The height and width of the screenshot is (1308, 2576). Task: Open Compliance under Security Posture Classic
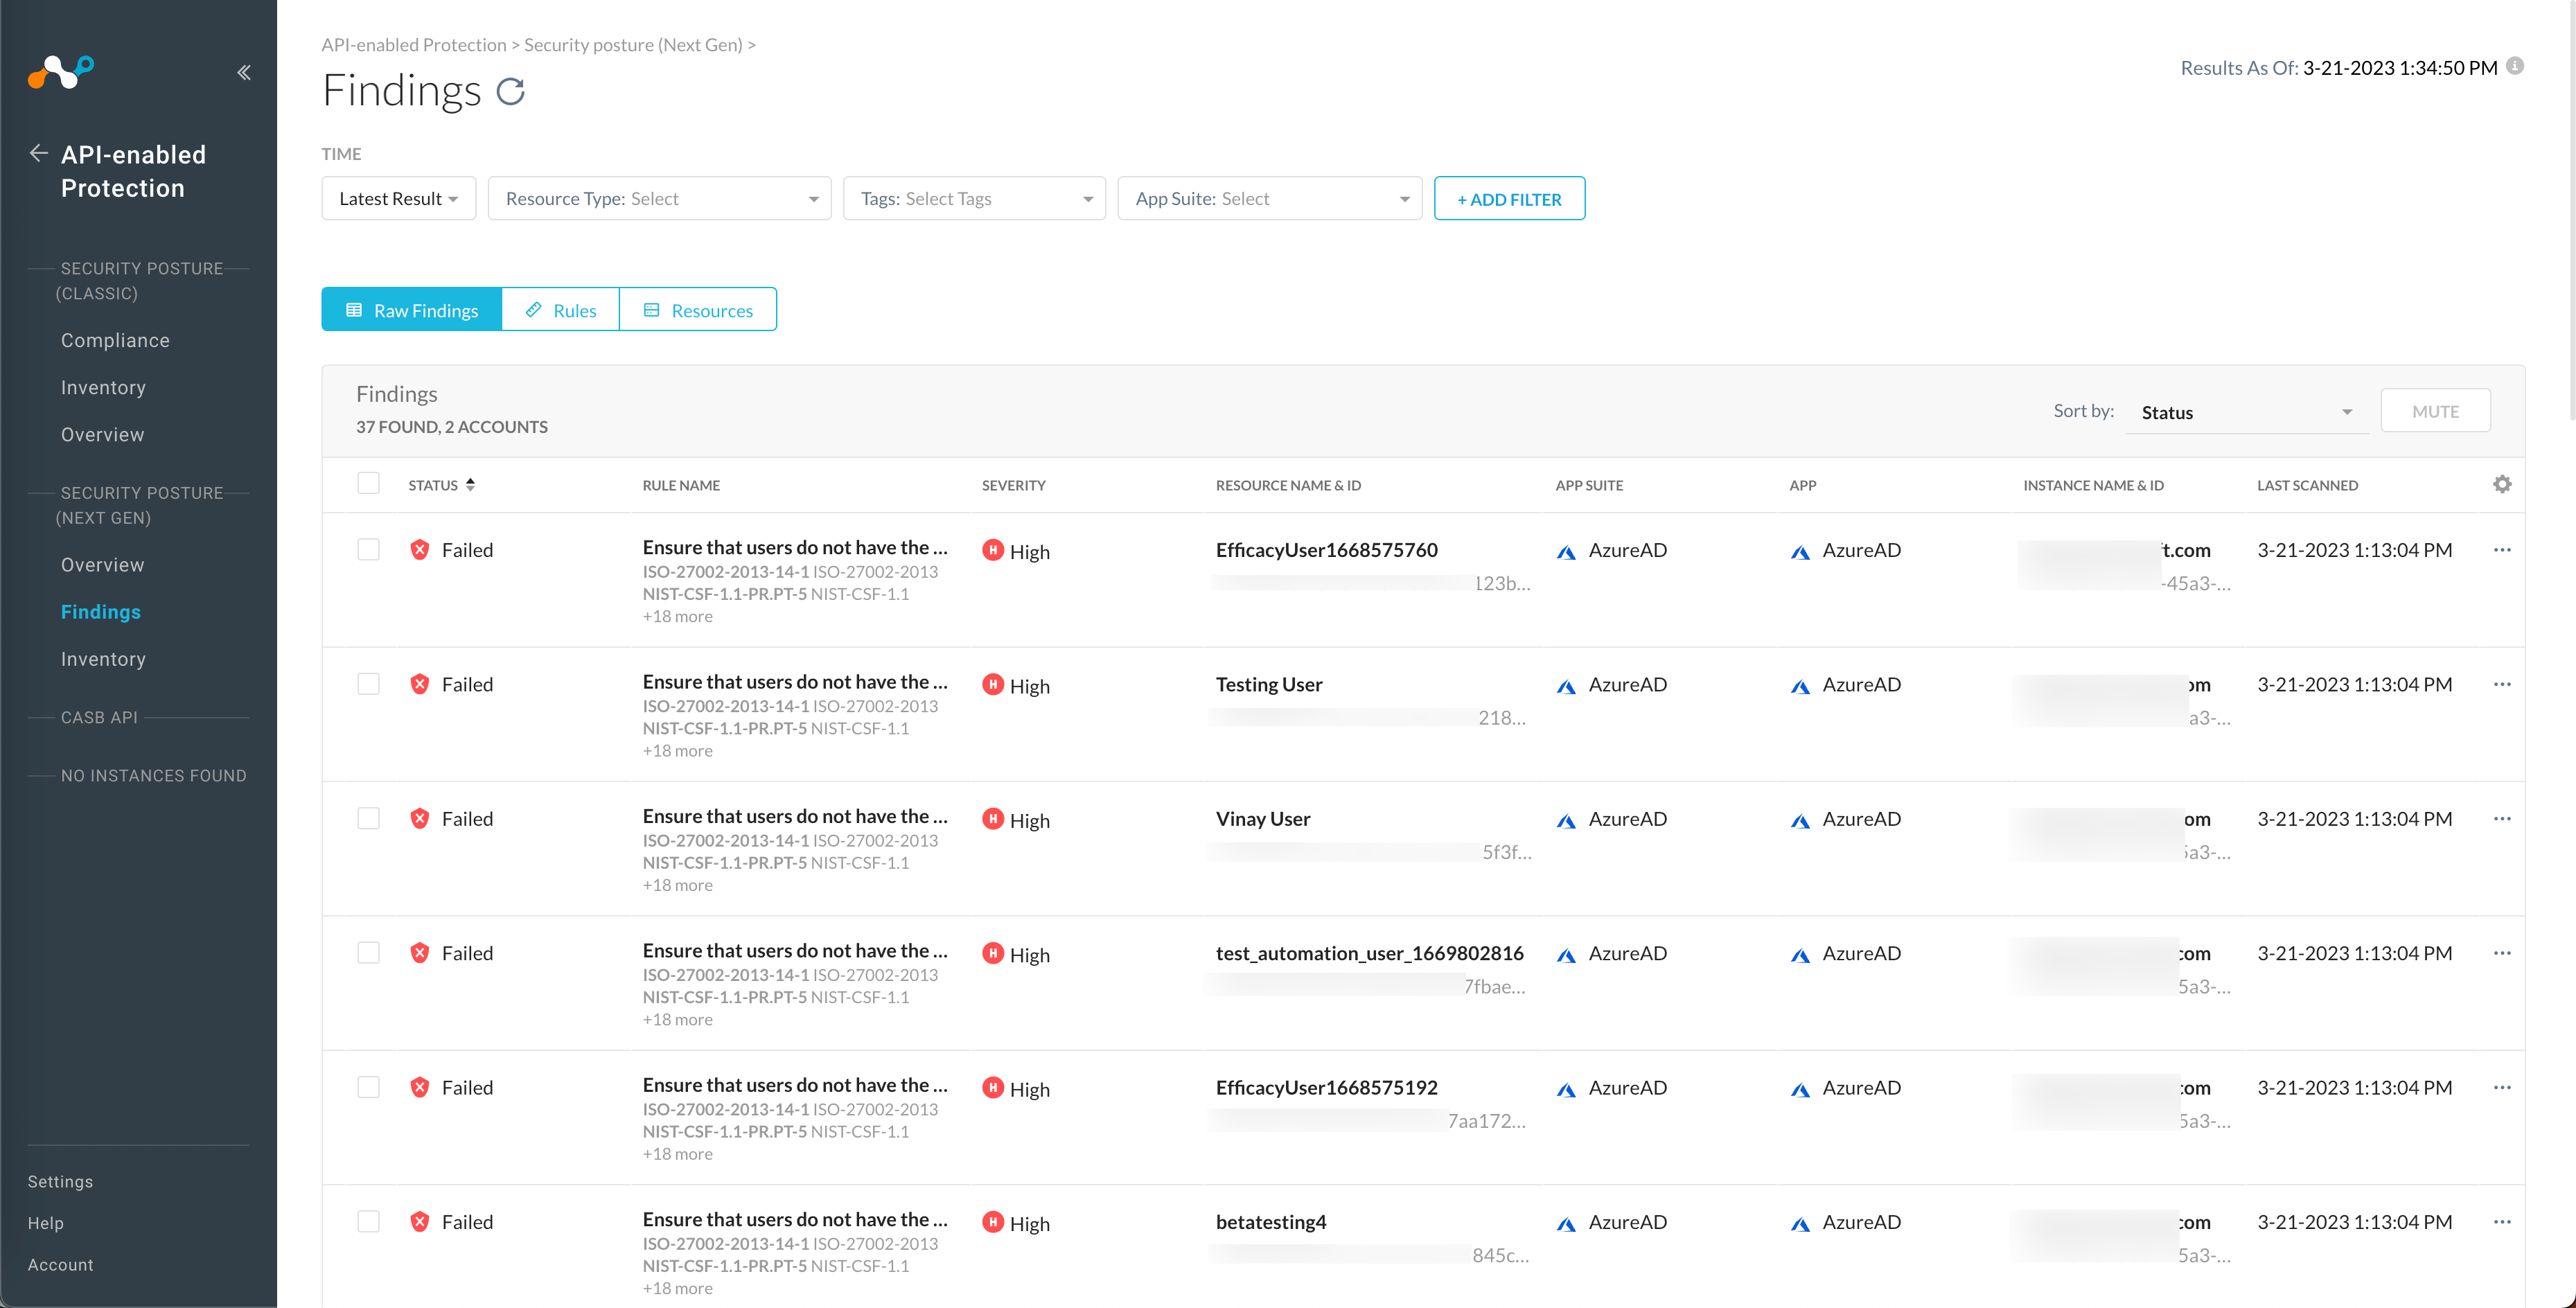(115, 340)
